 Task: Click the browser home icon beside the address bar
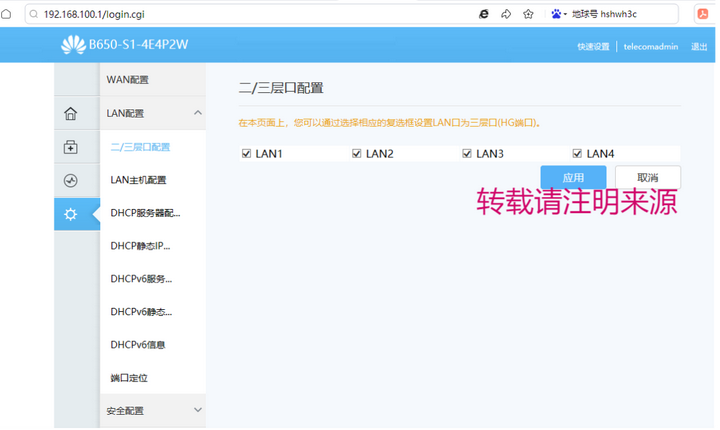[x=6, y=14]
